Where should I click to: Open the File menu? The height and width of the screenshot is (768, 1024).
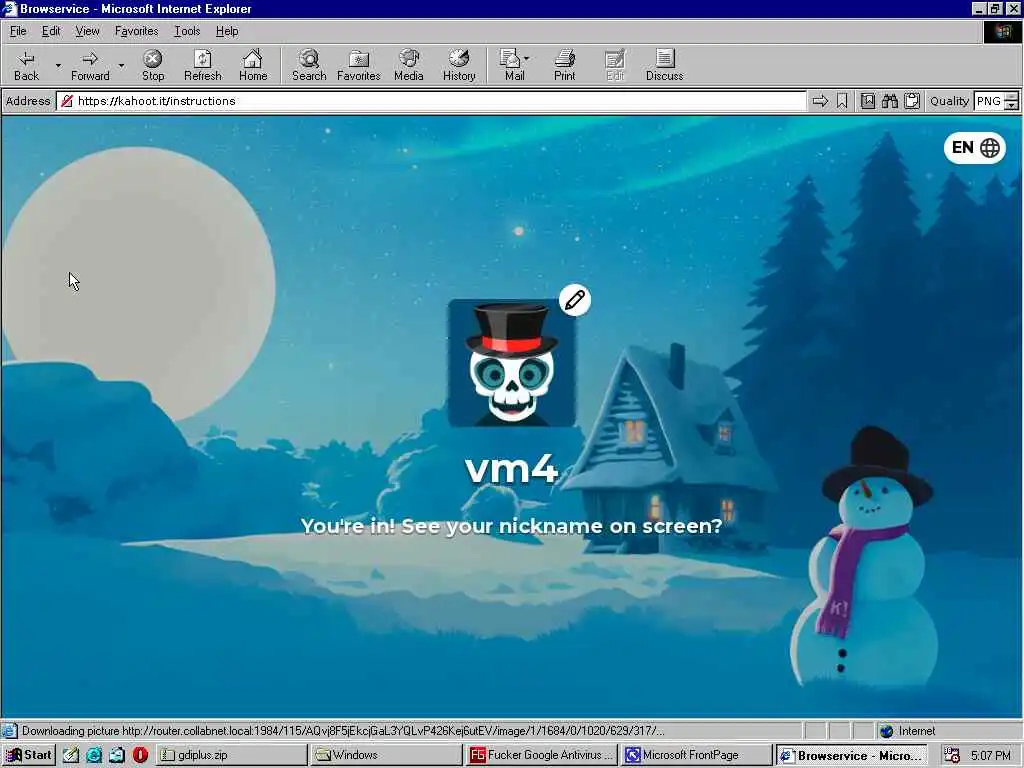pos(18,31)
